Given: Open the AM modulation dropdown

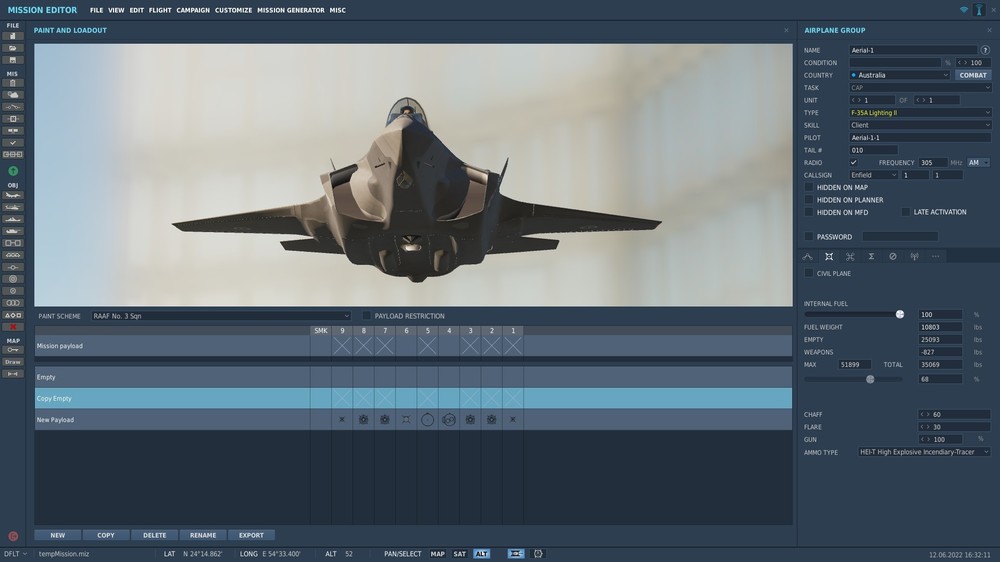Looking at the screenshot, I should coord(978,163).
